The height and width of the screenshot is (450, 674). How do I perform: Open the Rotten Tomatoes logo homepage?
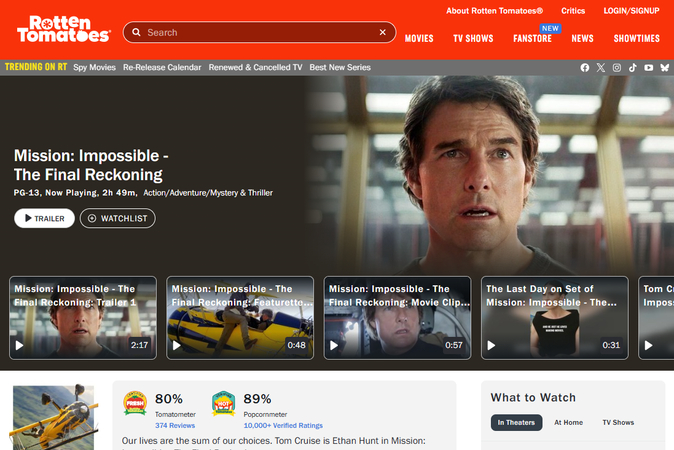(64, 29)
